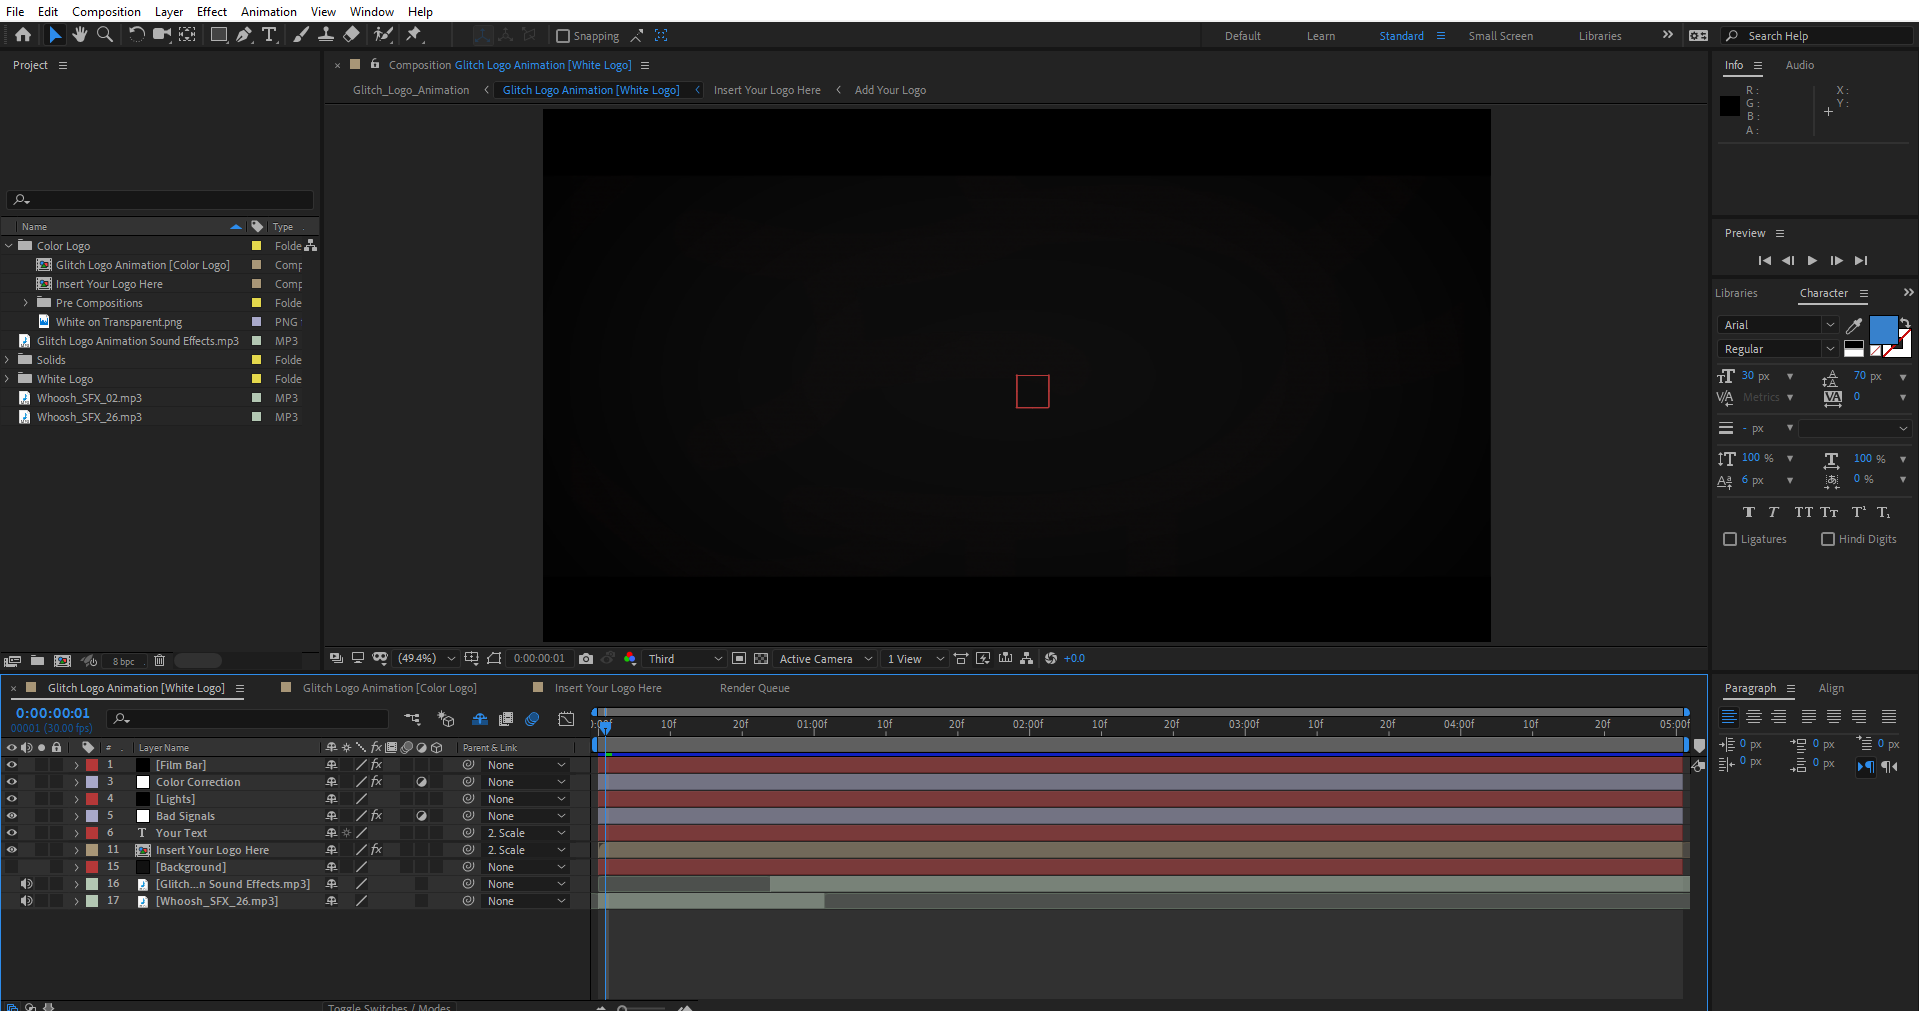The height and width of the screenshot is (1011, 1919).
Task: Click Add Your Logo in the breadcrumb bar
Action: [889, 90]
